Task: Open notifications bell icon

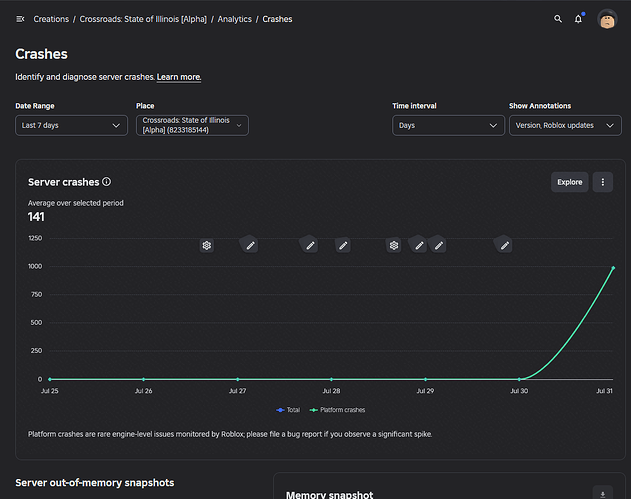Action: tap(578, 19)
